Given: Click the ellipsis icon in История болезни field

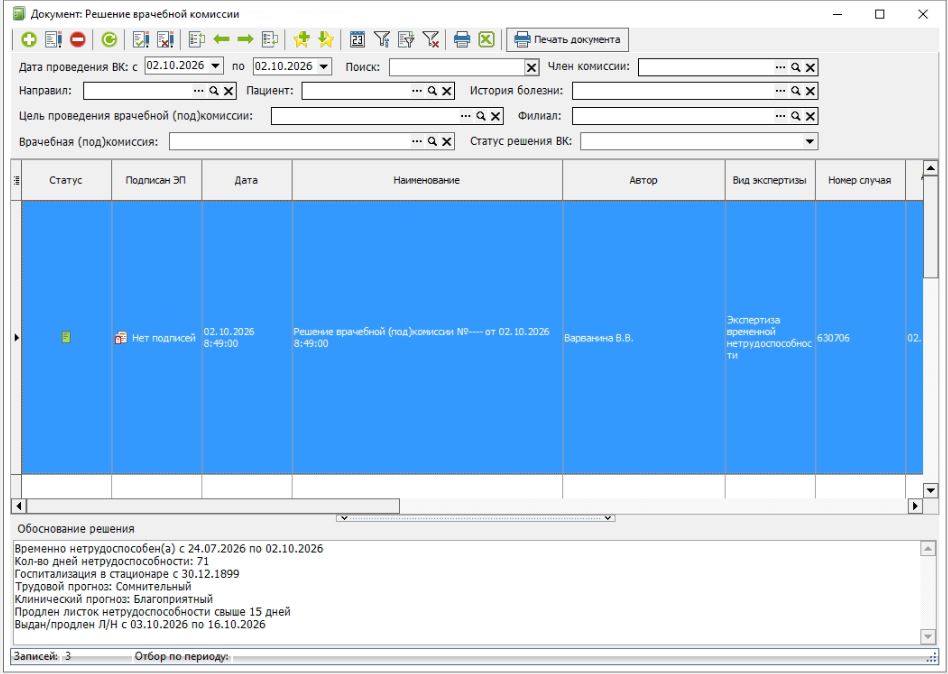Looking at the screenshot, I should (781, 91).
